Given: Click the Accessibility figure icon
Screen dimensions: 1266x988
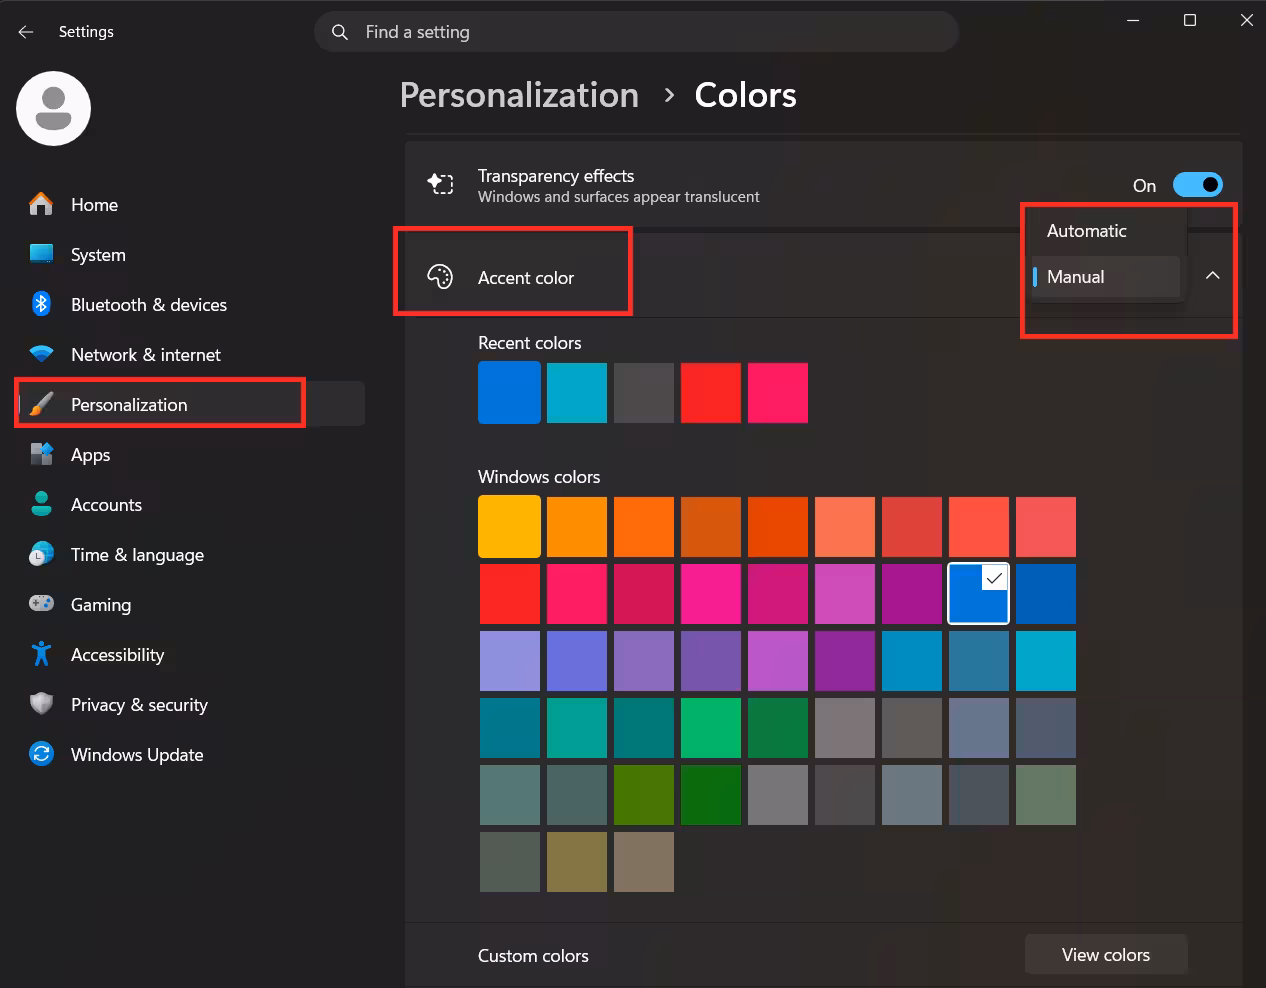Looking at the screenshot, I should tap(41, 654).
